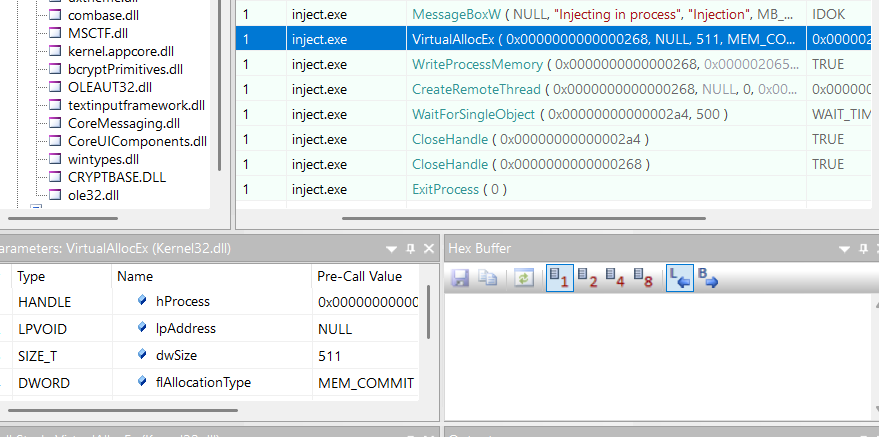Click the Save icon in Hex Buffer toolbar

[461, 280]
